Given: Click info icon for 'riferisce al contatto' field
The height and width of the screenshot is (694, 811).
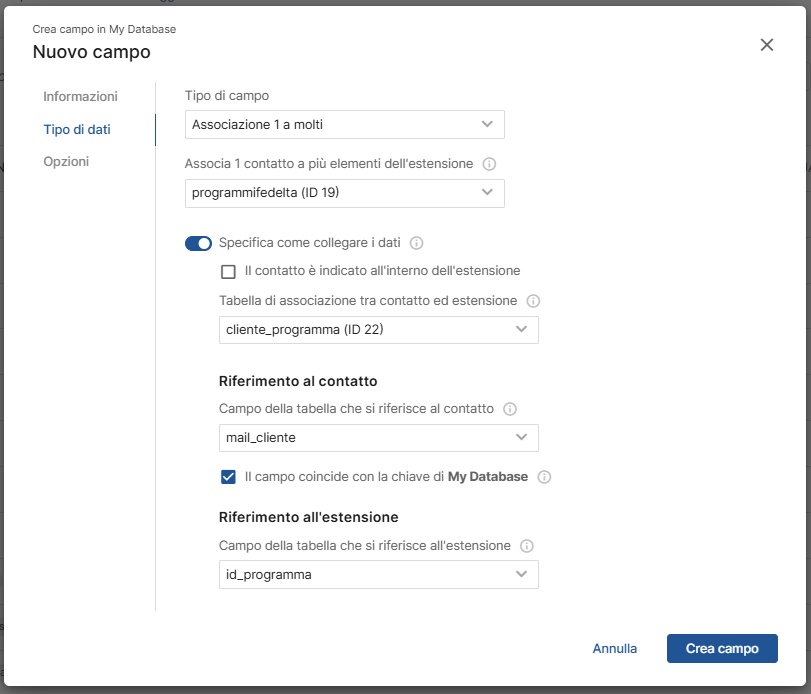Looking at the screenshot, I should [x=510, y=409].
